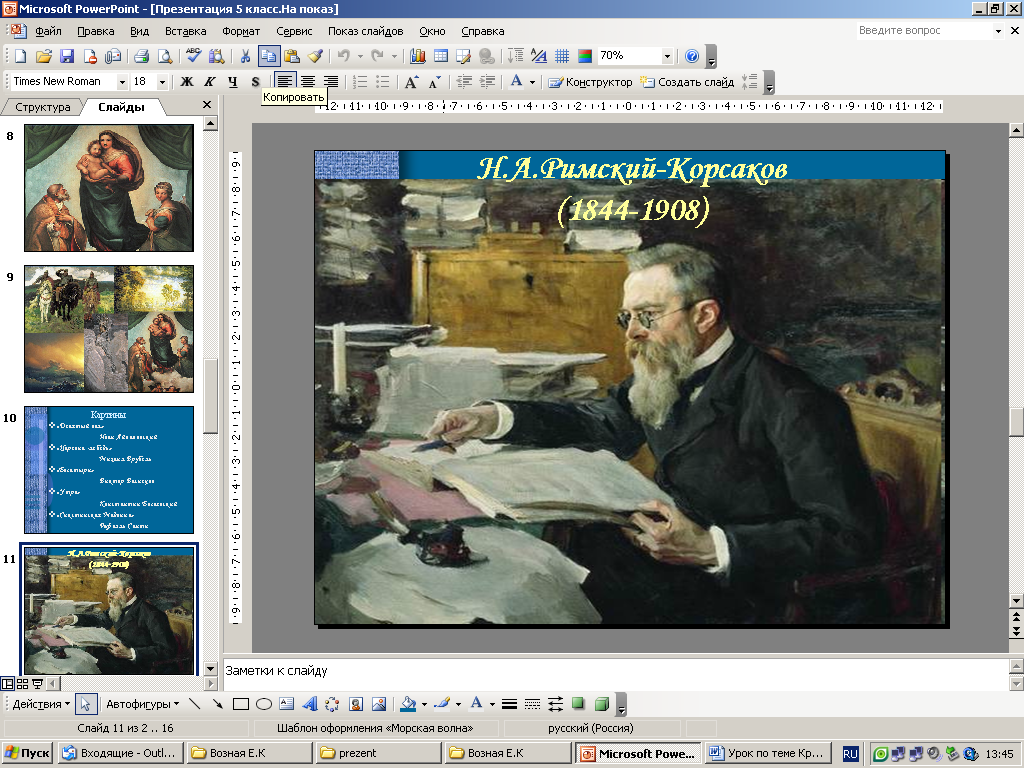The image size is (1024, 768).
Task: Click the Конструктор button
Action: click(590, 82)
